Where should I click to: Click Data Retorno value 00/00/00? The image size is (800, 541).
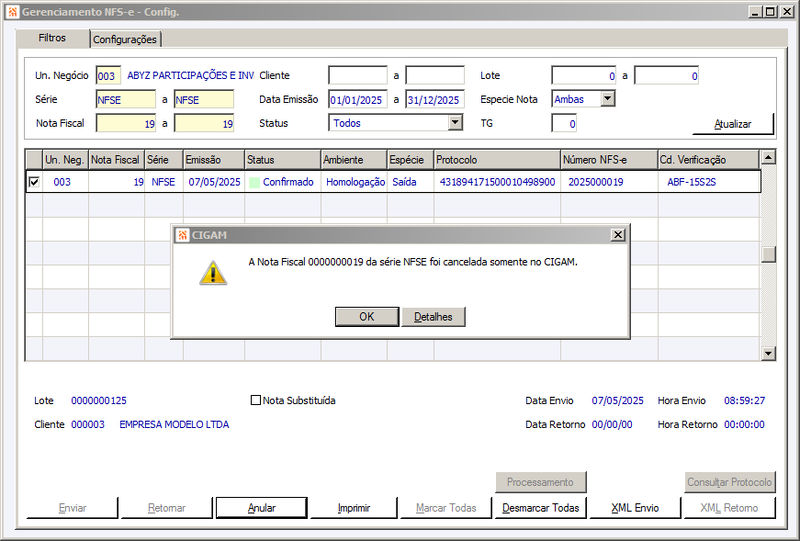(612, 425)
